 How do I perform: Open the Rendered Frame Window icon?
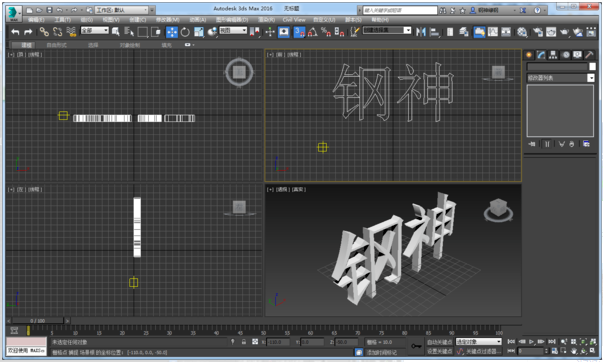[551, 32]
